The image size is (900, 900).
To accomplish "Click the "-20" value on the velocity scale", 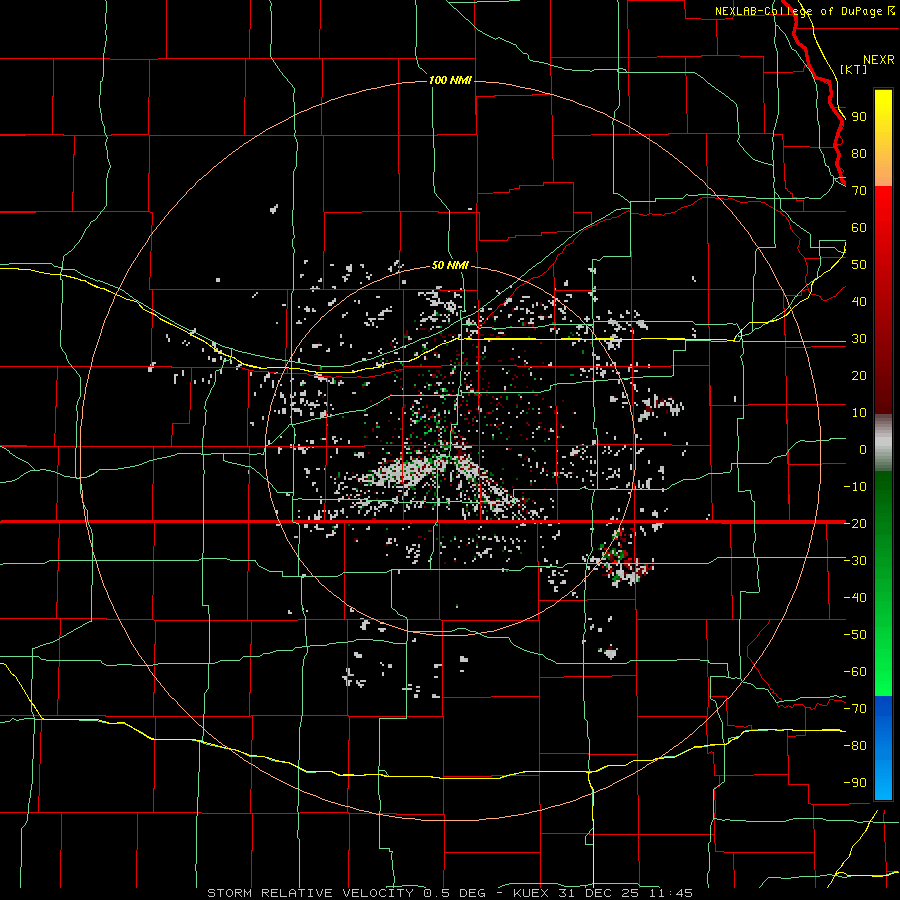I will click(x=855, y=523).
